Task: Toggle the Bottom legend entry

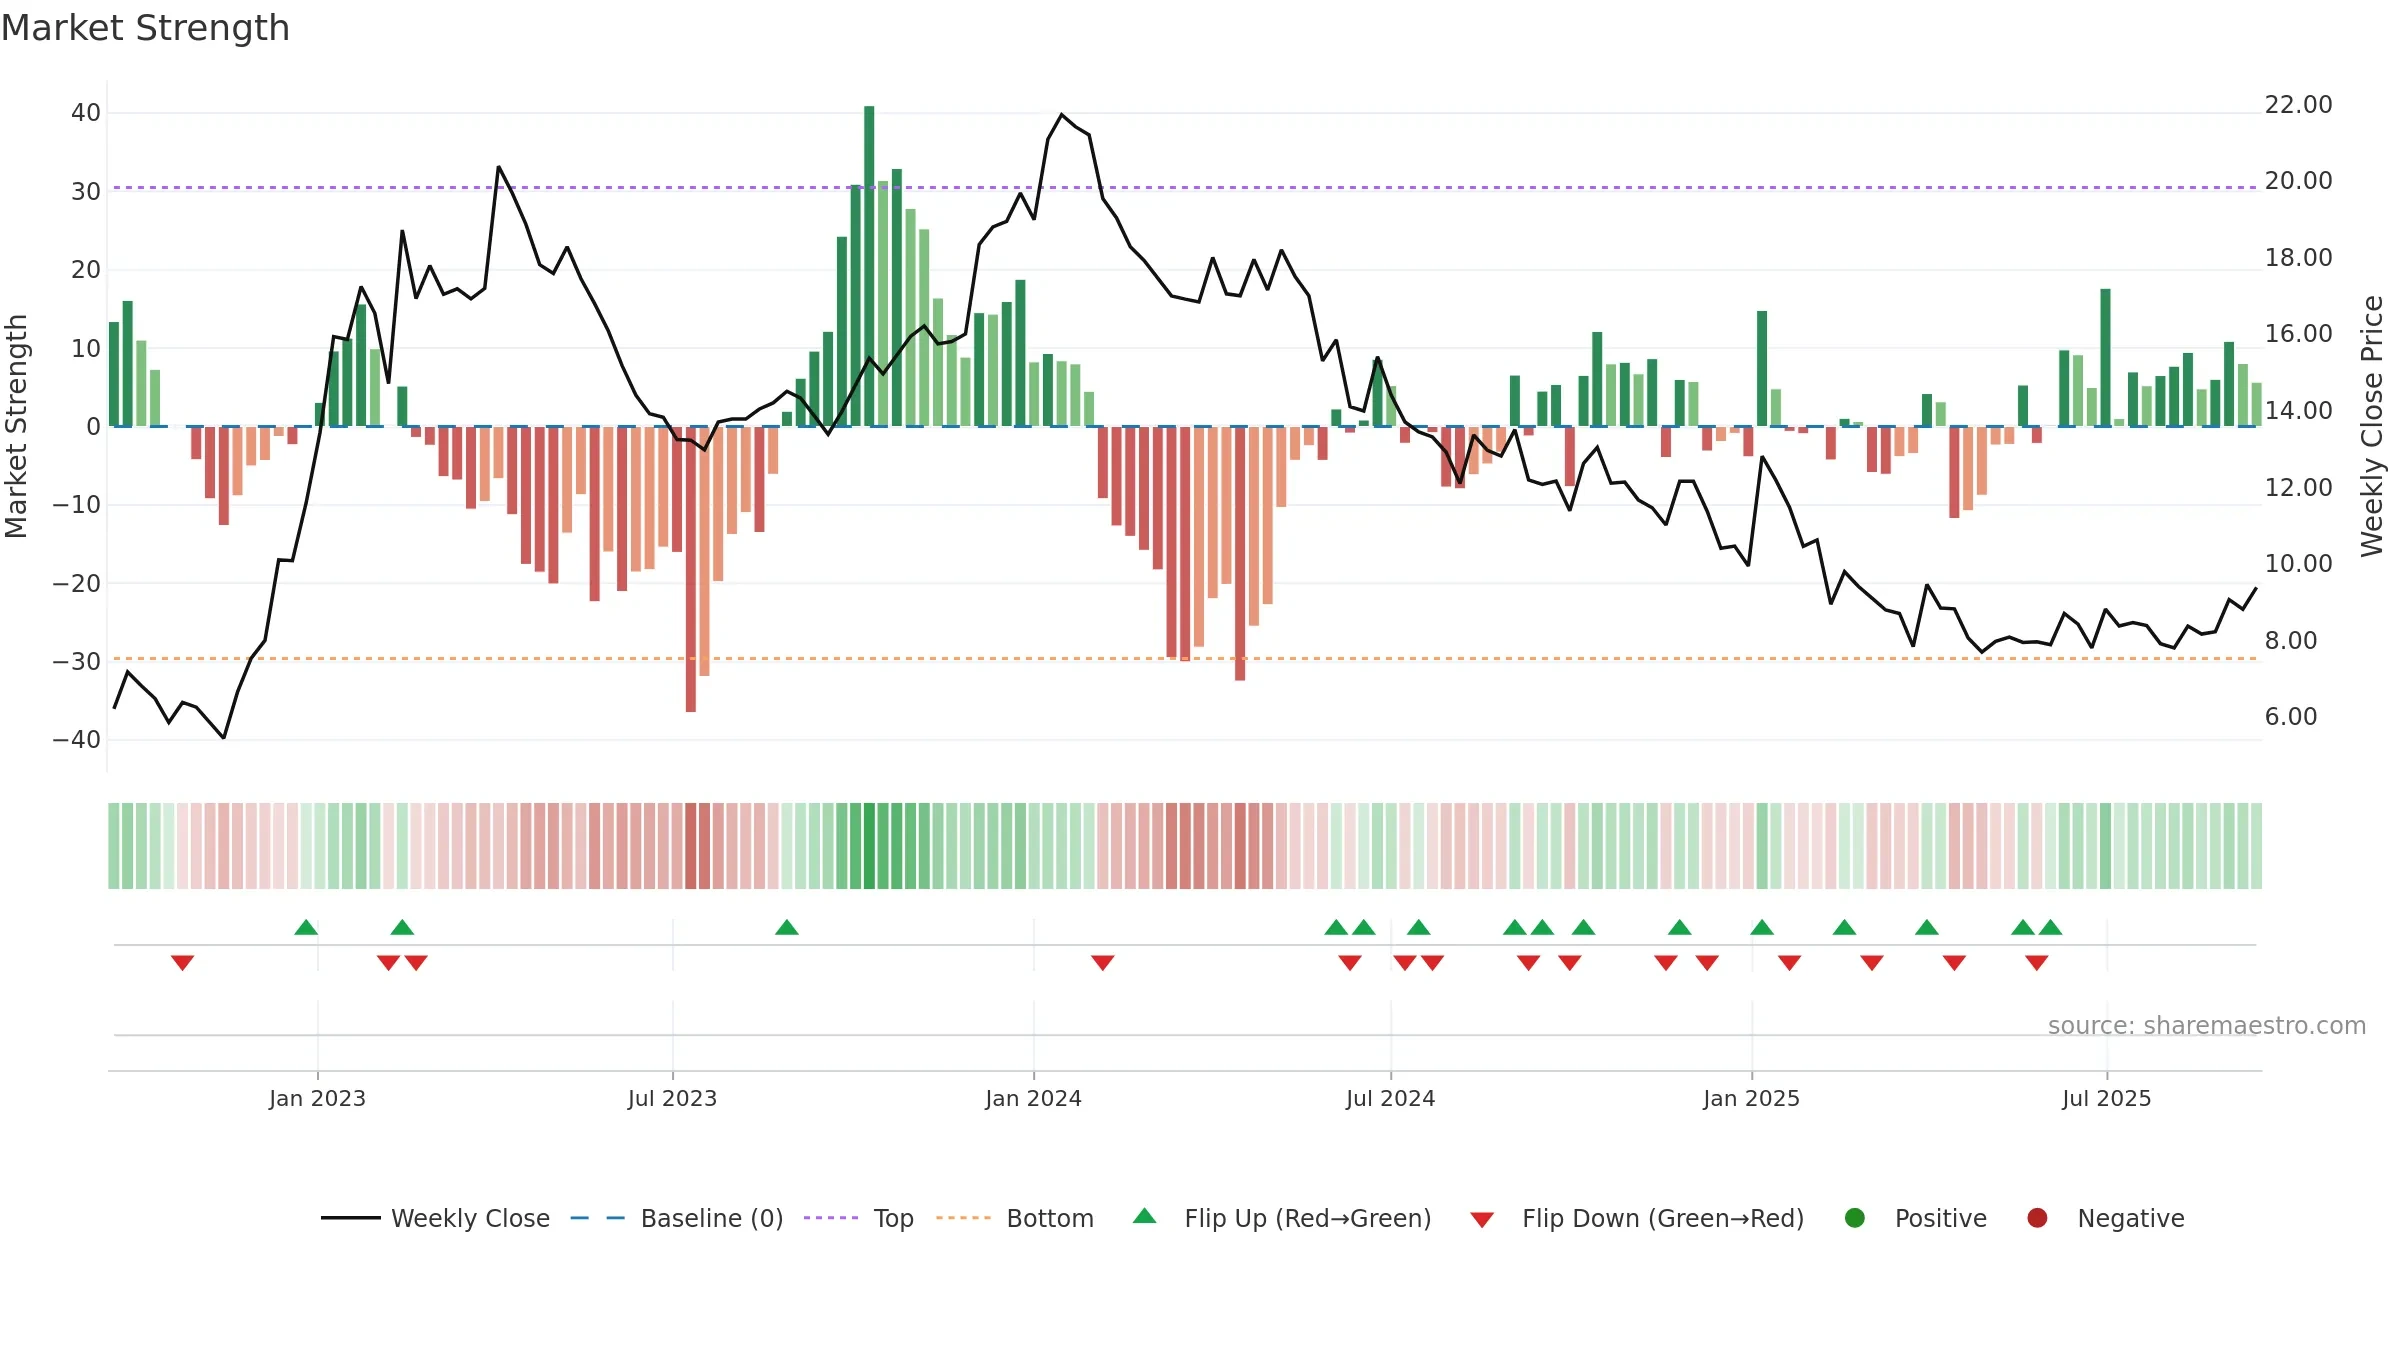Action: point(1015,1218)
